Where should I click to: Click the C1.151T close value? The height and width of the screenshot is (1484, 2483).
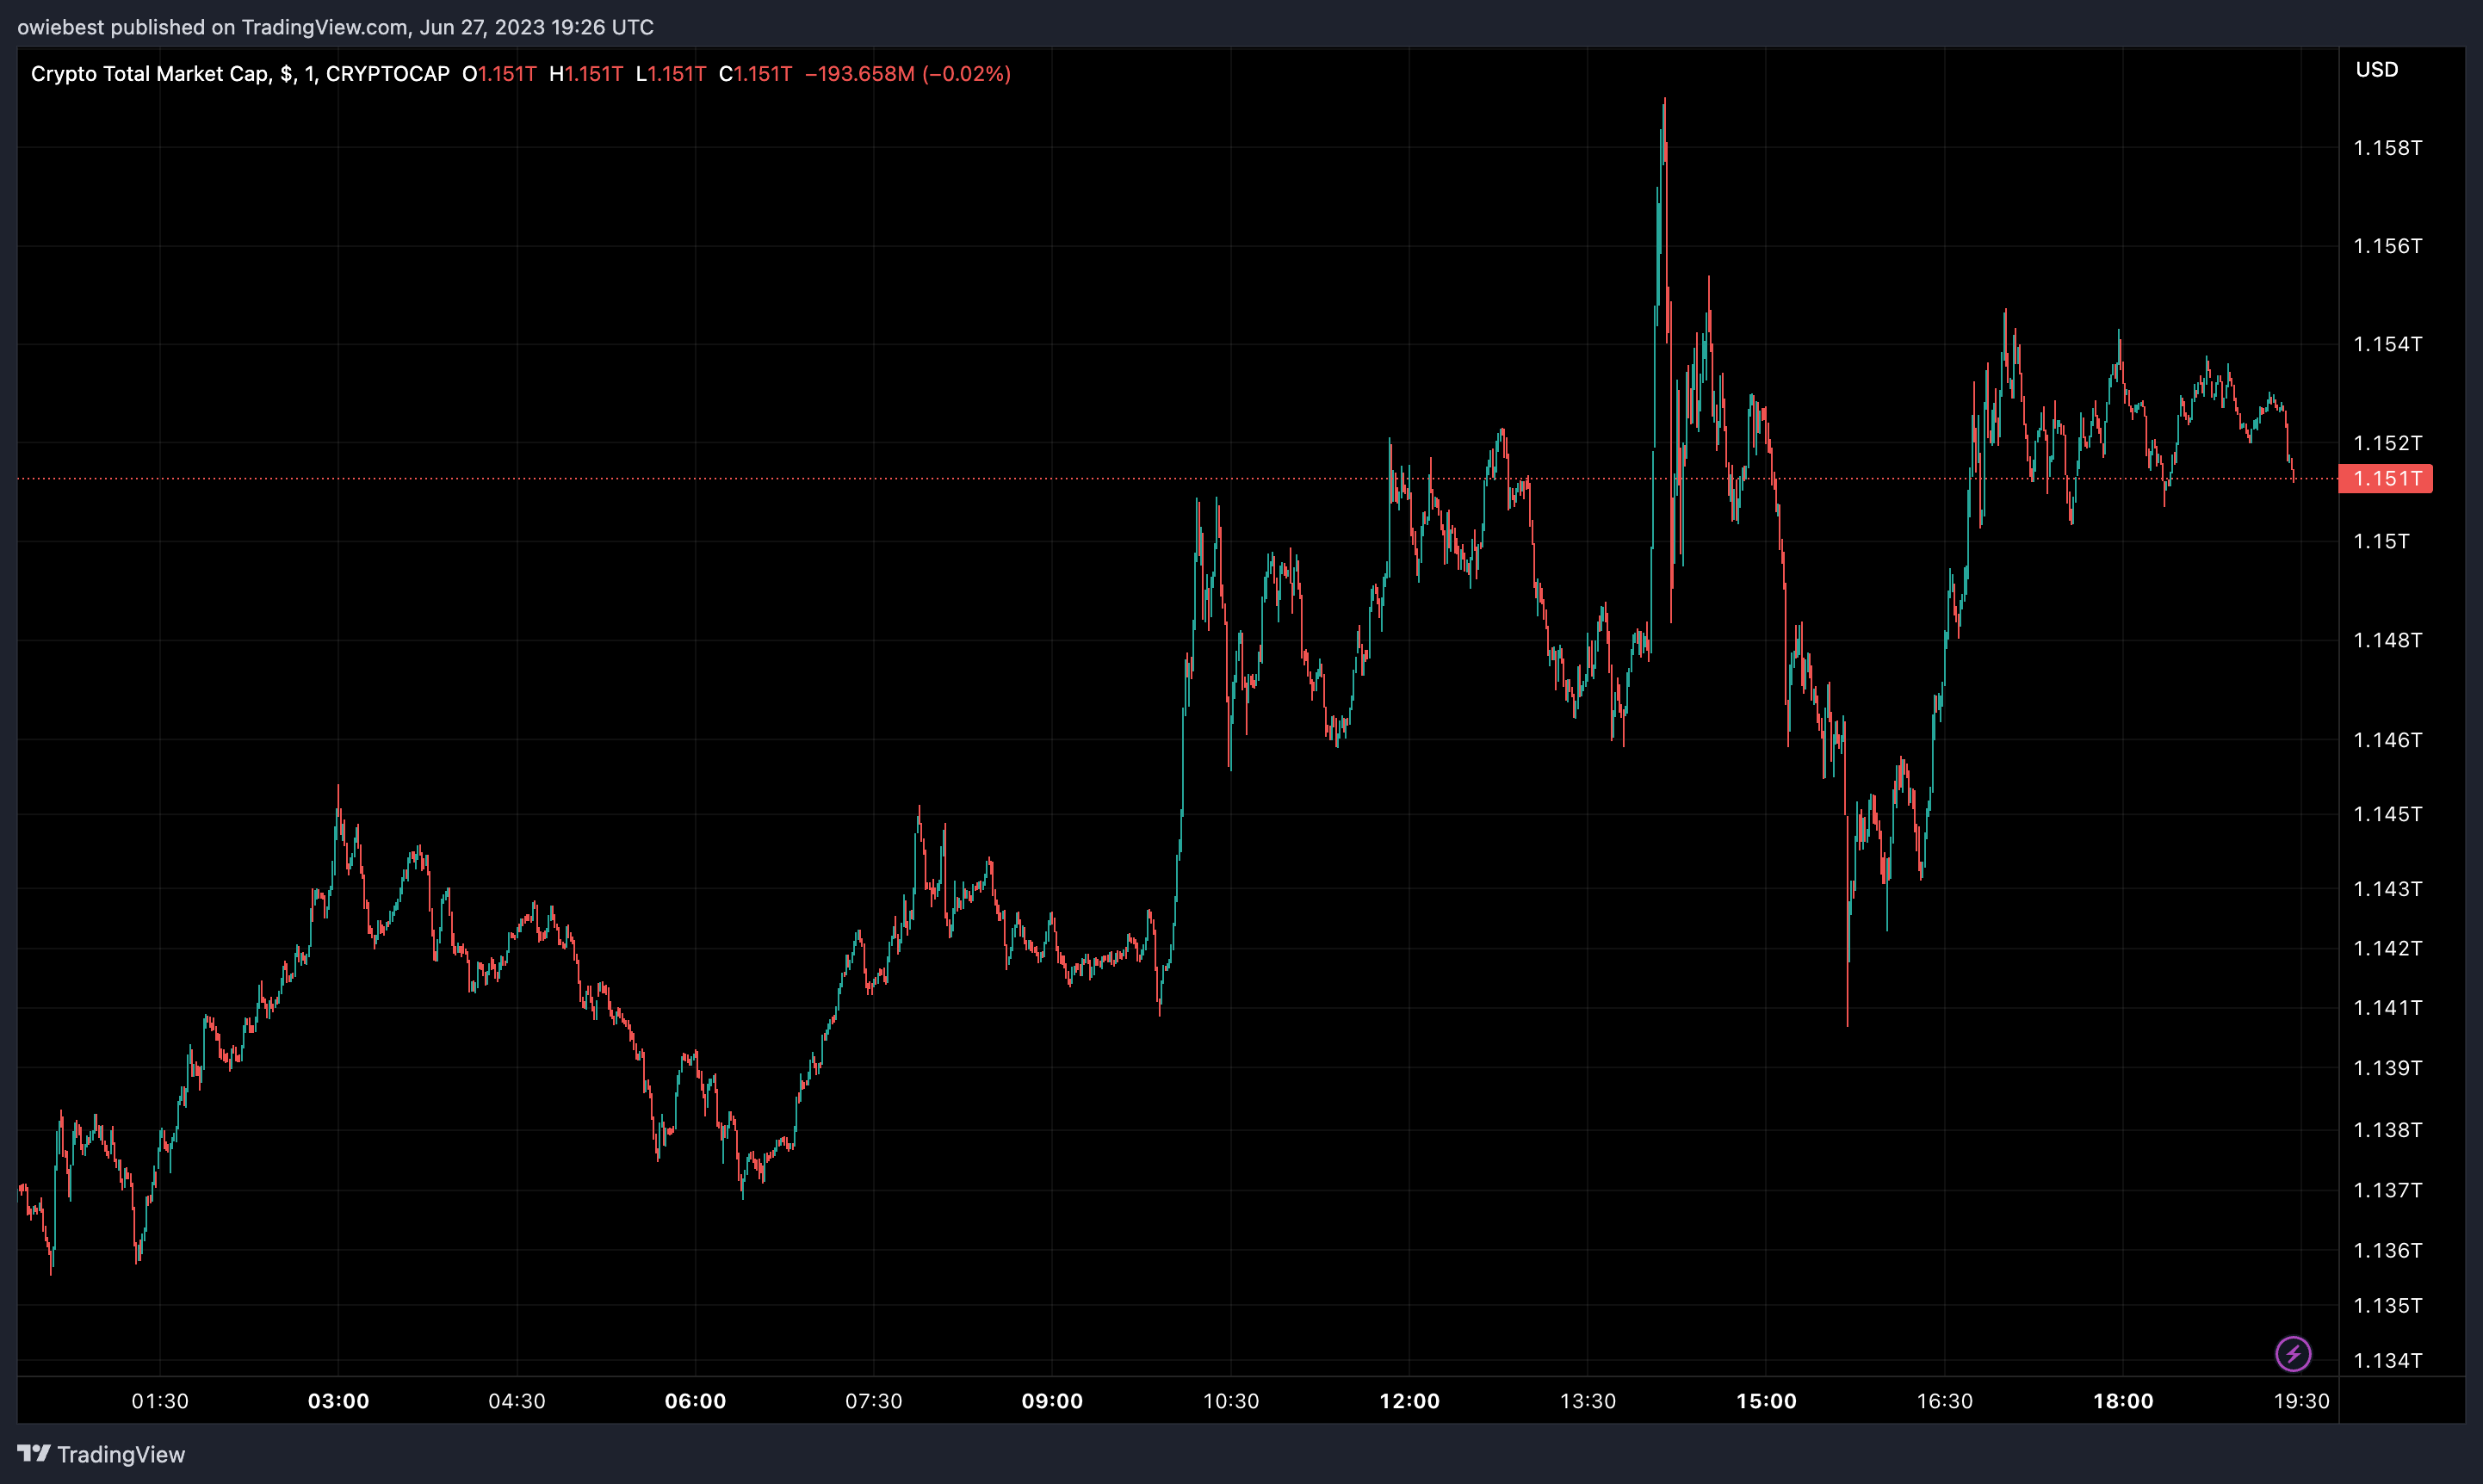coord(756,74)
